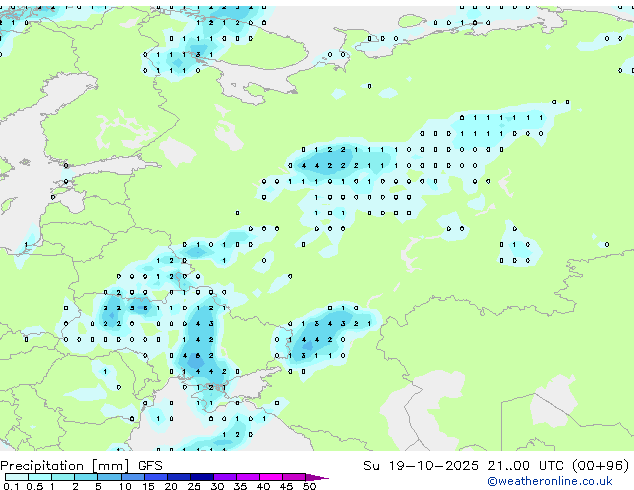The width and height of the screenshot is (634, 490).
Task: Click the '(00+96)' forecast offset text
Action: click(x=601, y=466)
